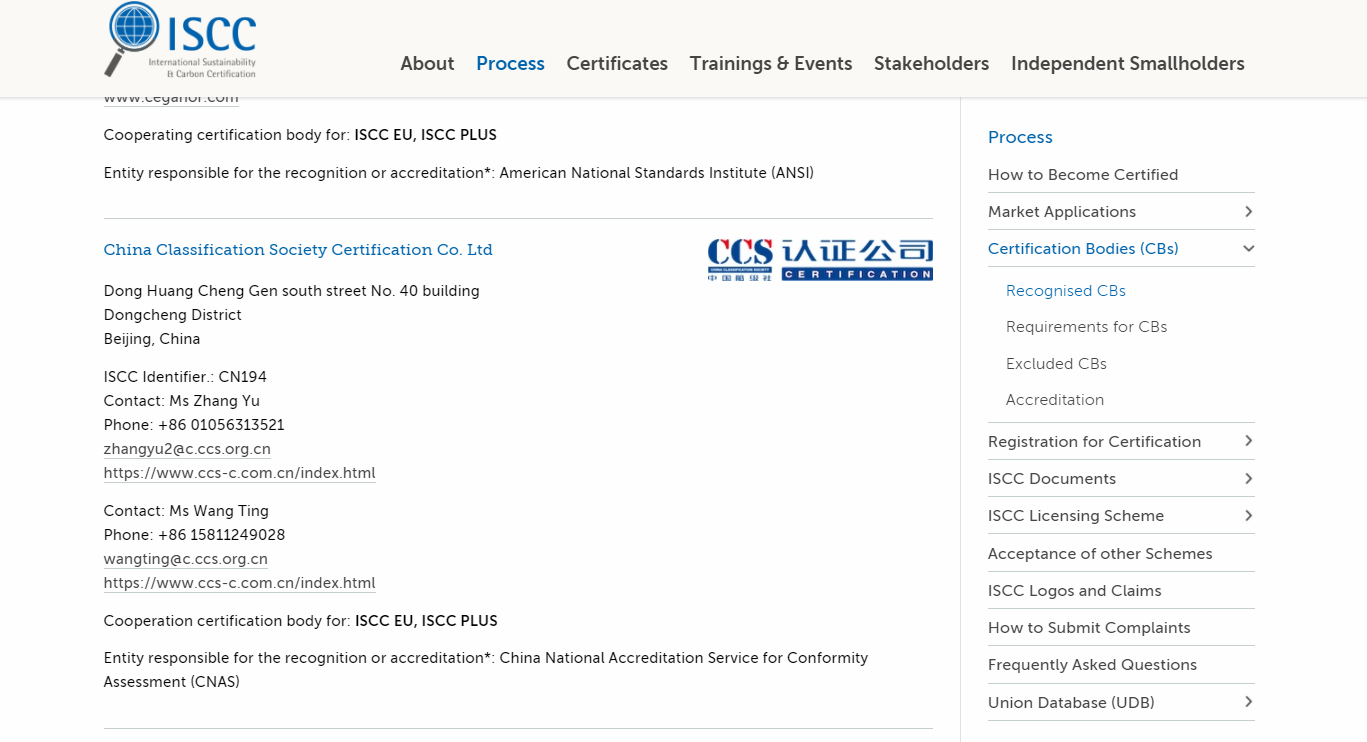This screenshot has height=742, width=1367.
Task: Expand the Union Database (UDB) arrow
Action: tap(1248, 703)
